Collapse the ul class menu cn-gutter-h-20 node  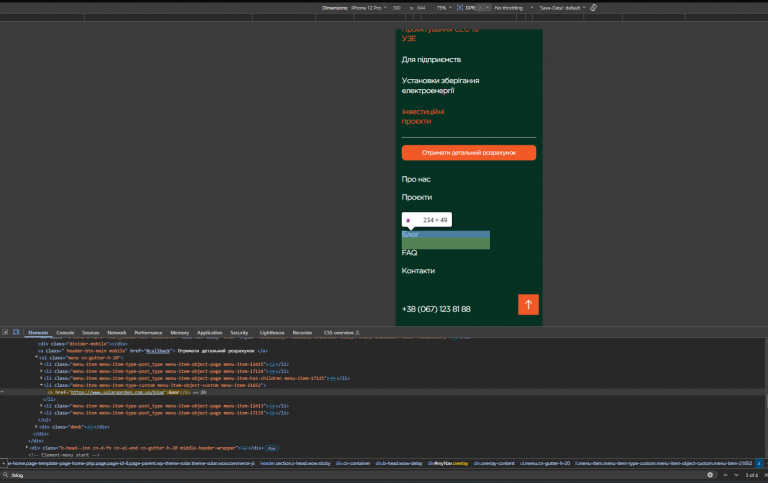pos(36,358)
